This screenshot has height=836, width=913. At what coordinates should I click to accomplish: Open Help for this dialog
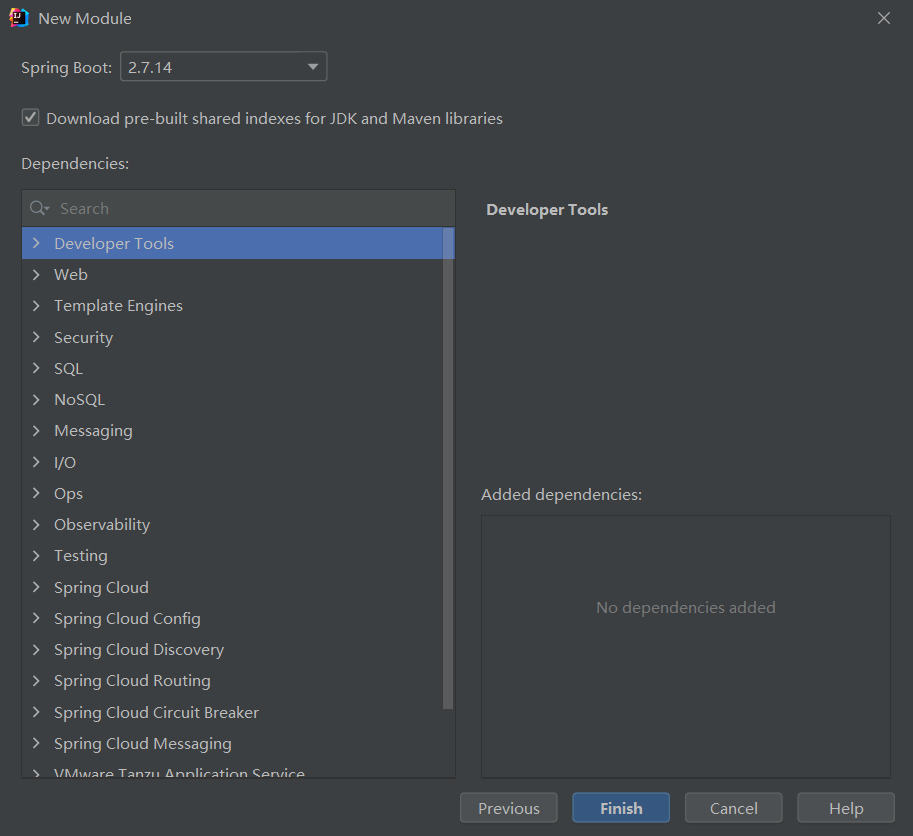845,808
